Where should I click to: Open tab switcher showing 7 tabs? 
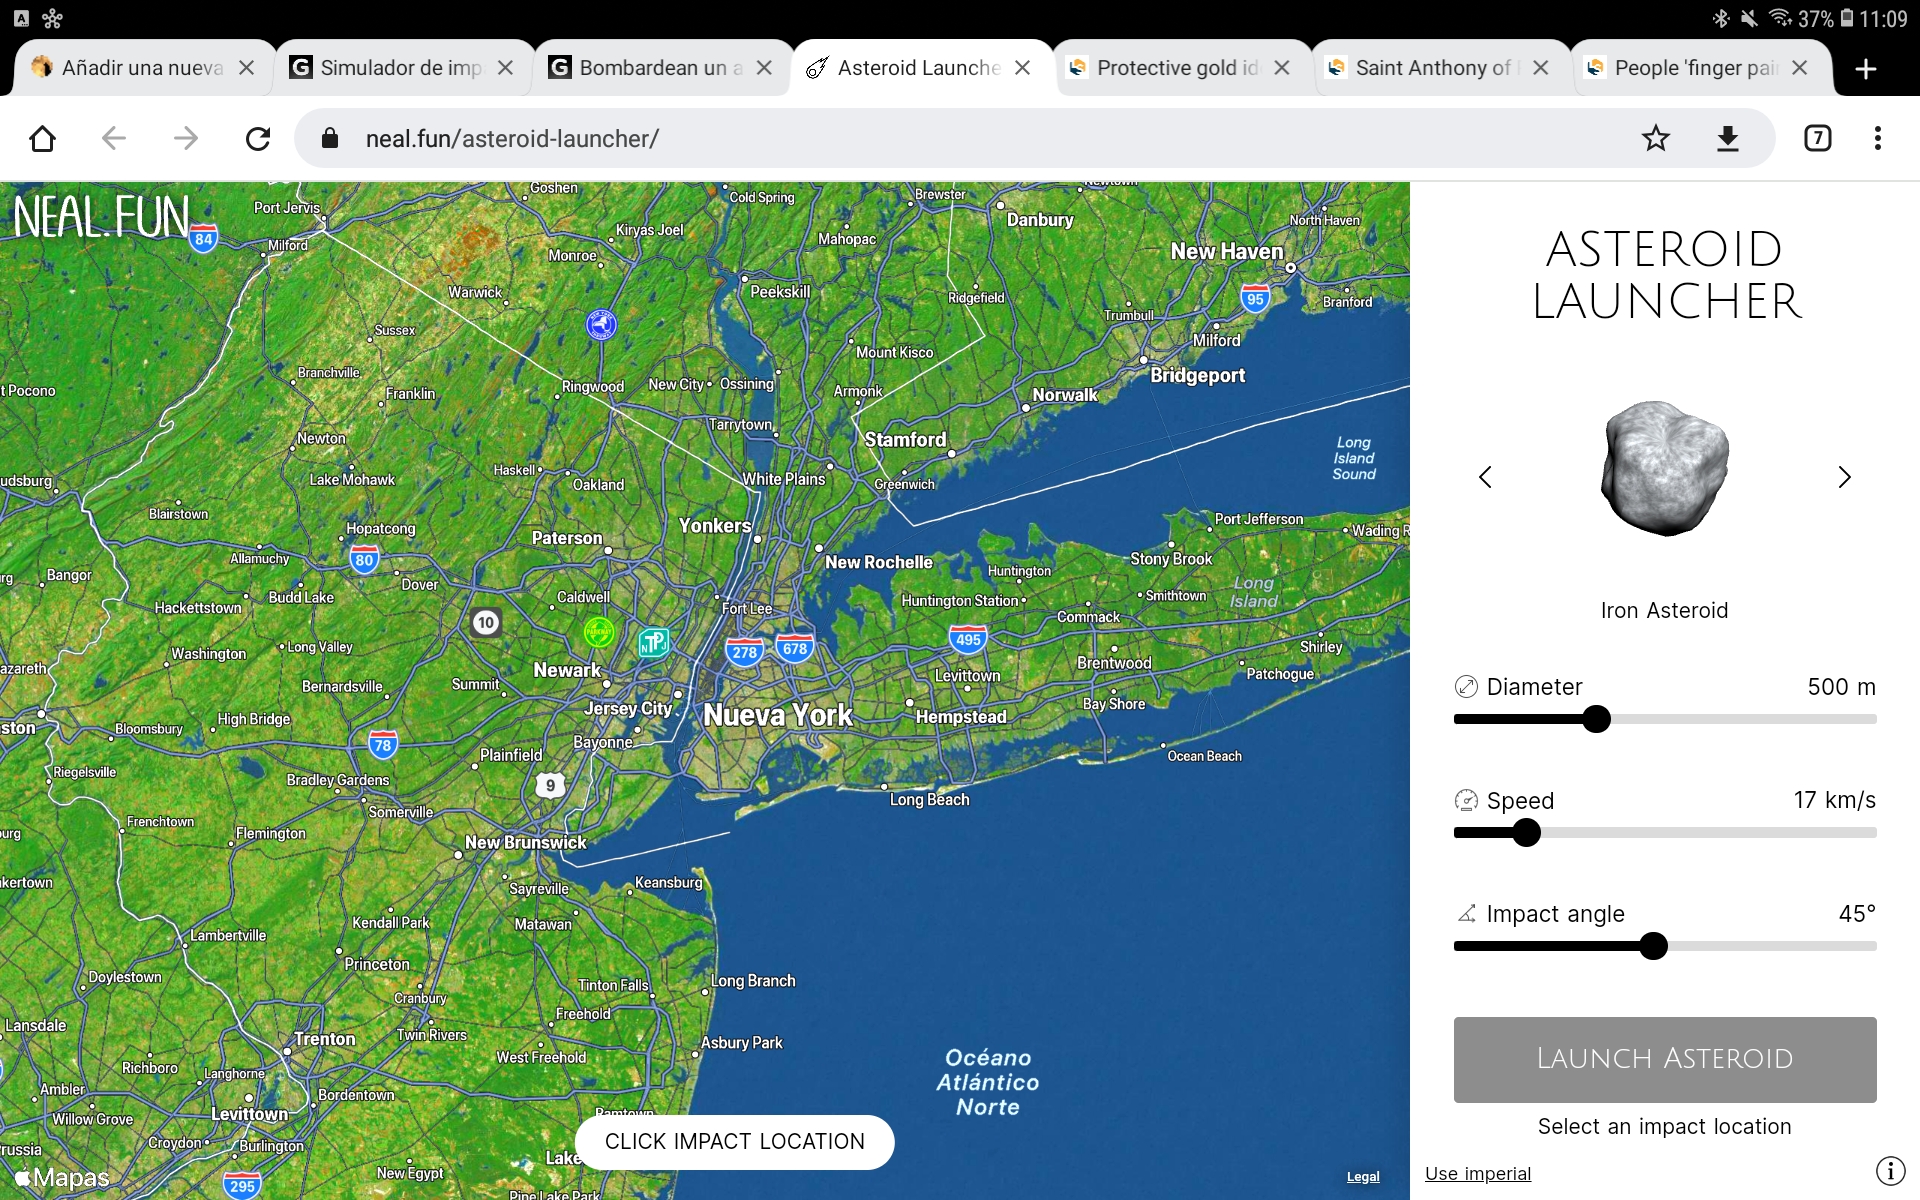pyautogui.click(x=1817, y=138)
